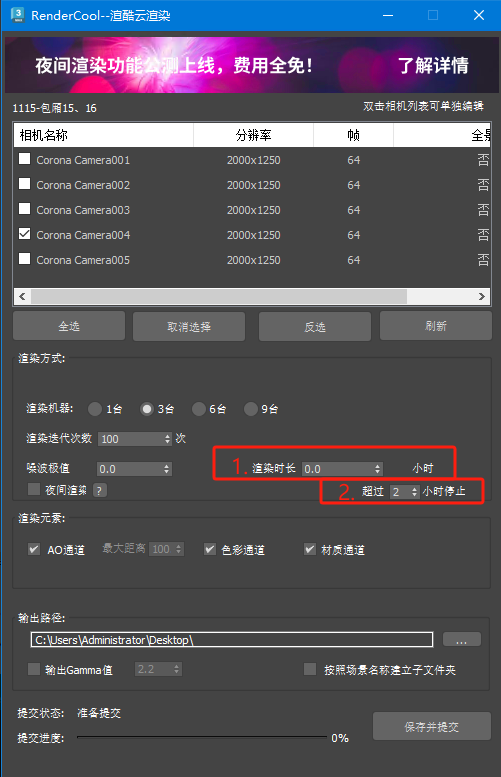Open the 了解详情 banner link
The height and width of the screenshot is (777, 501).
pos(433,65)
